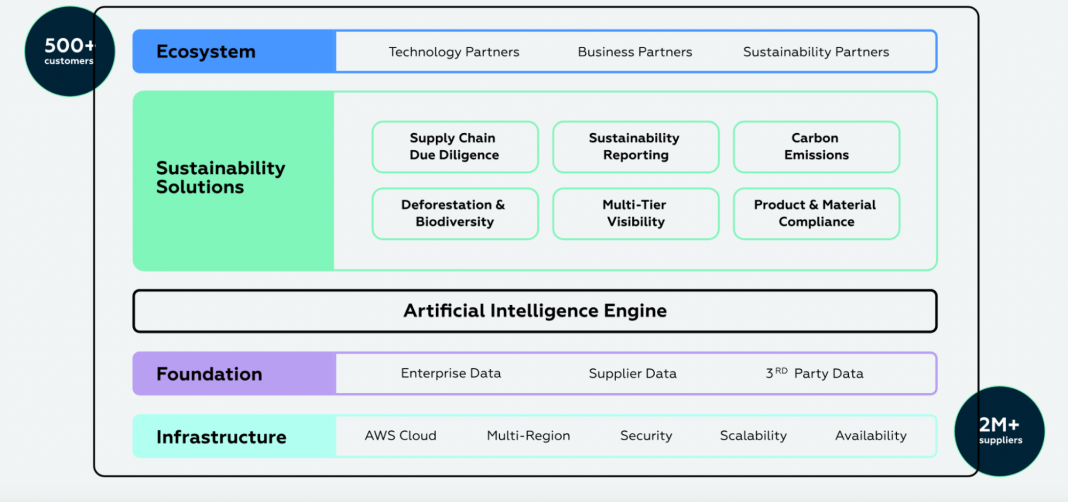Viewport: 1068px width, 502px height.
Task: Click Product & Material Compliance card
Action: click(x=816, y=213)
